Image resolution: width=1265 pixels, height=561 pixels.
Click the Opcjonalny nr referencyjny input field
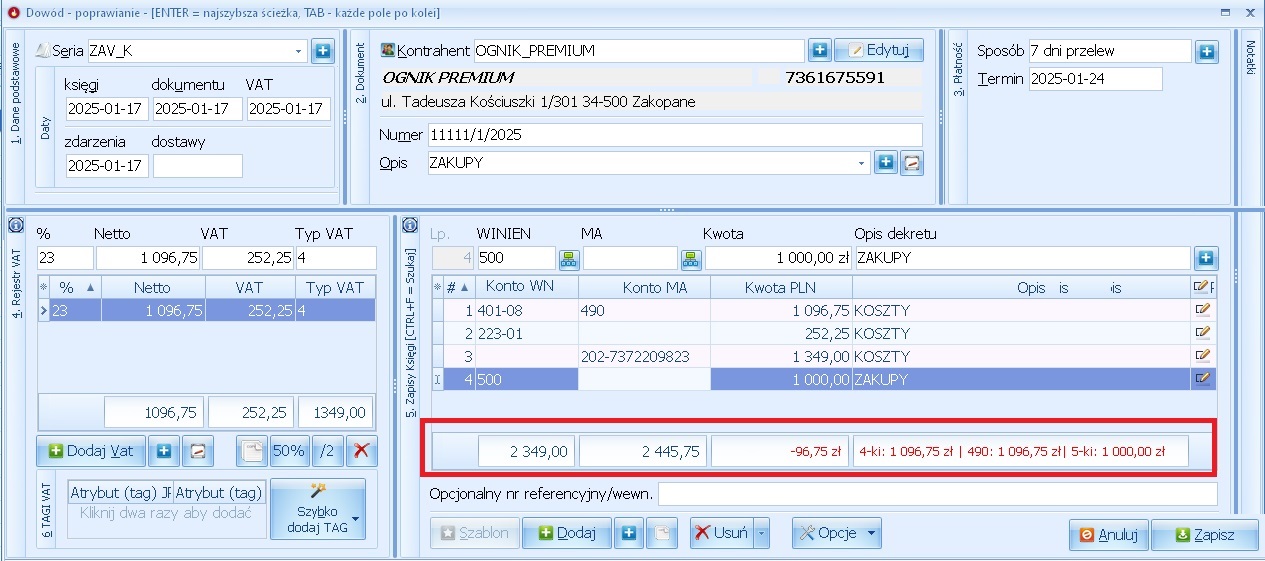pyautogui.click(x=937, y=494)
